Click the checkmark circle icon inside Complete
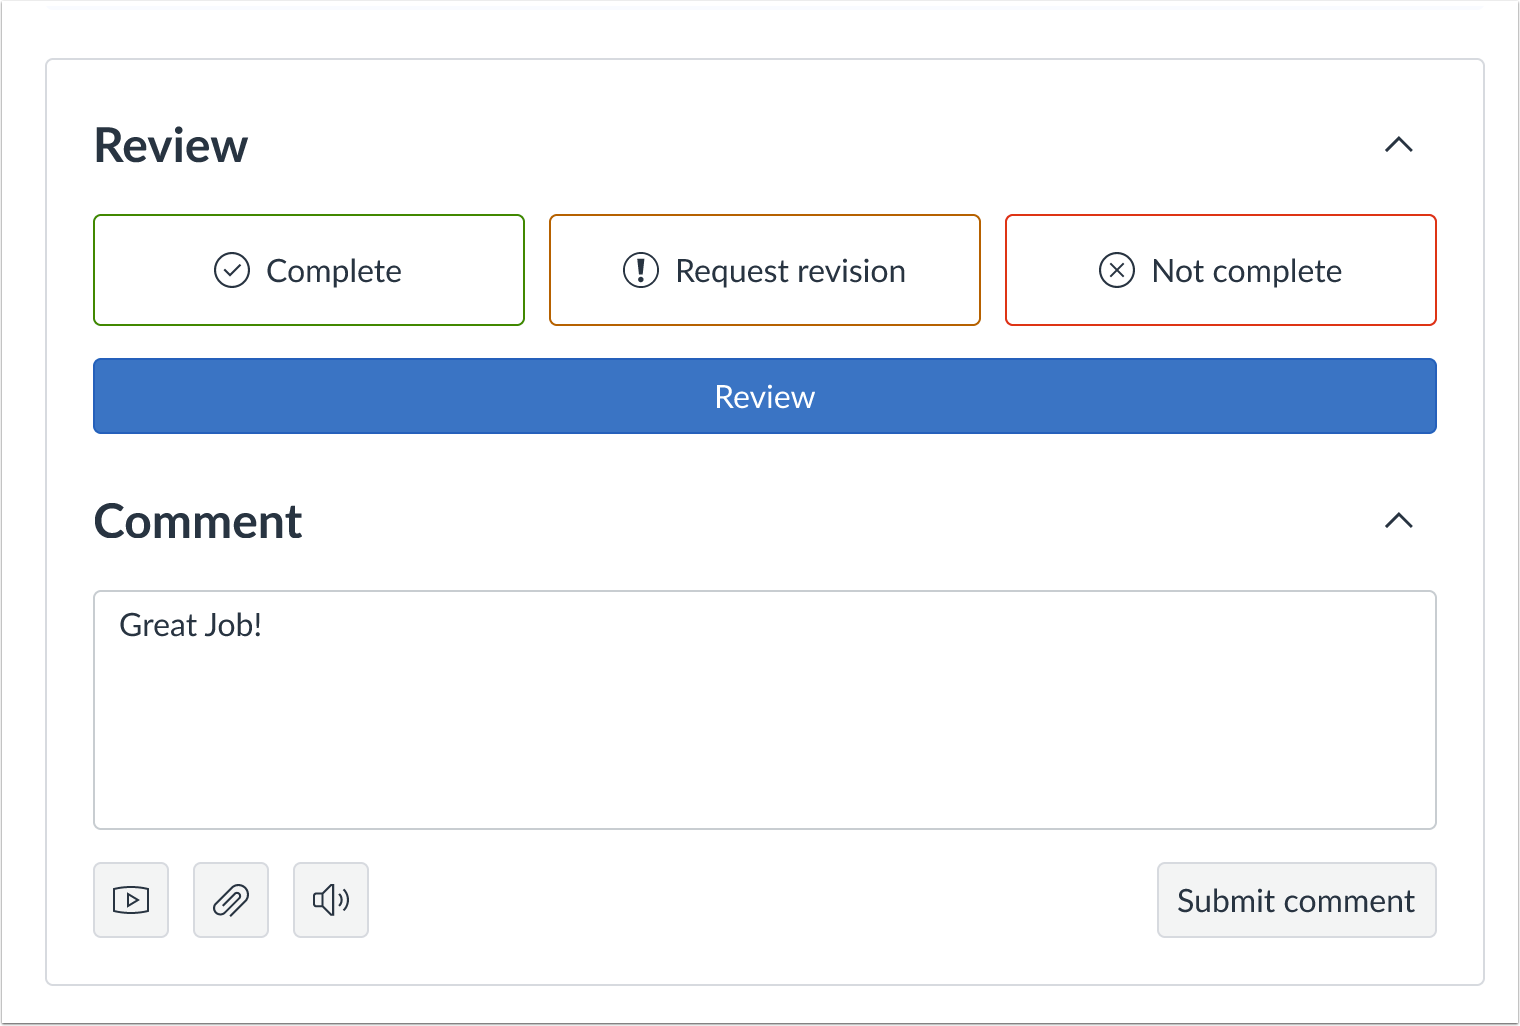 tap(231, 270)
